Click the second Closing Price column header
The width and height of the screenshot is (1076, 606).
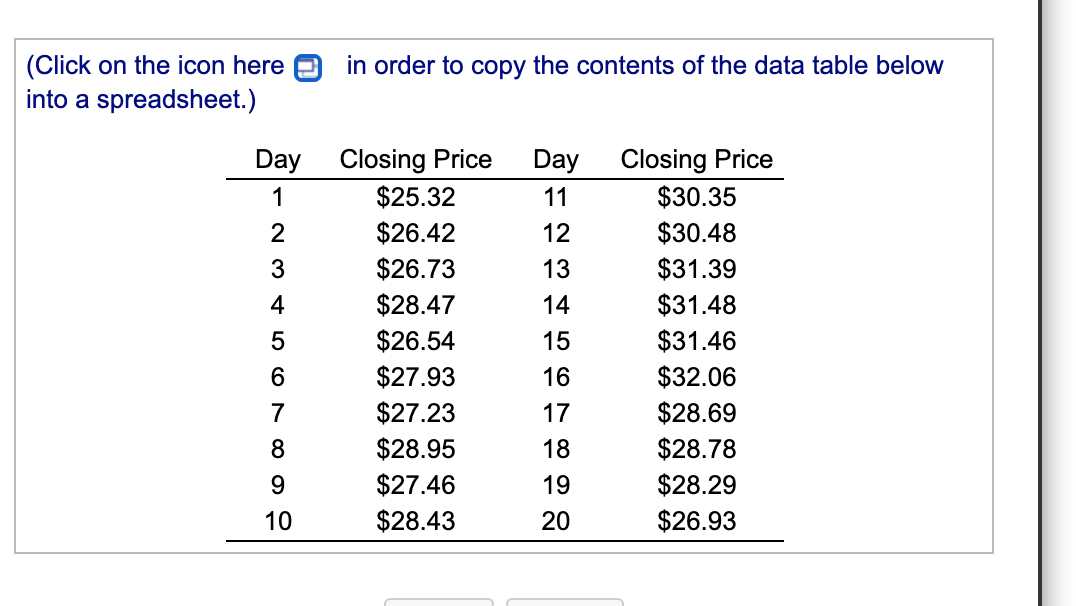697,159
